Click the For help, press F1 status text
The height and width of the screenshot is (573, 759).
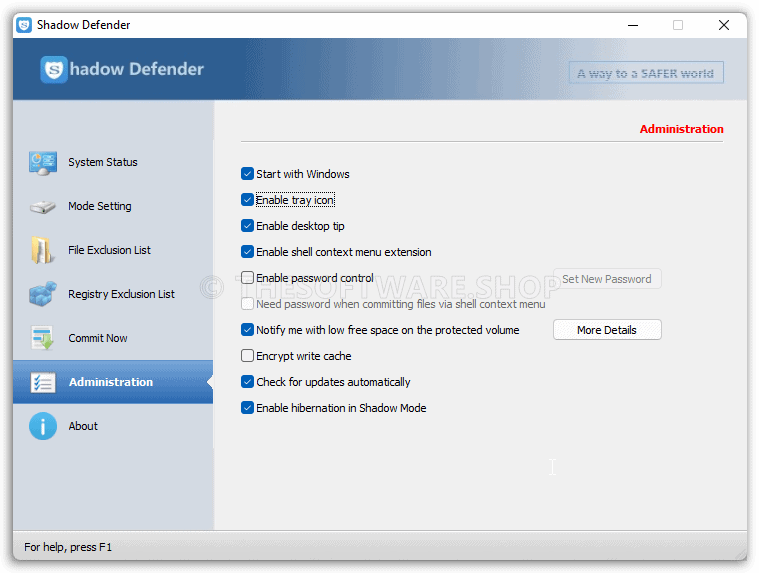pyautogui.click(x=68, y=547)
